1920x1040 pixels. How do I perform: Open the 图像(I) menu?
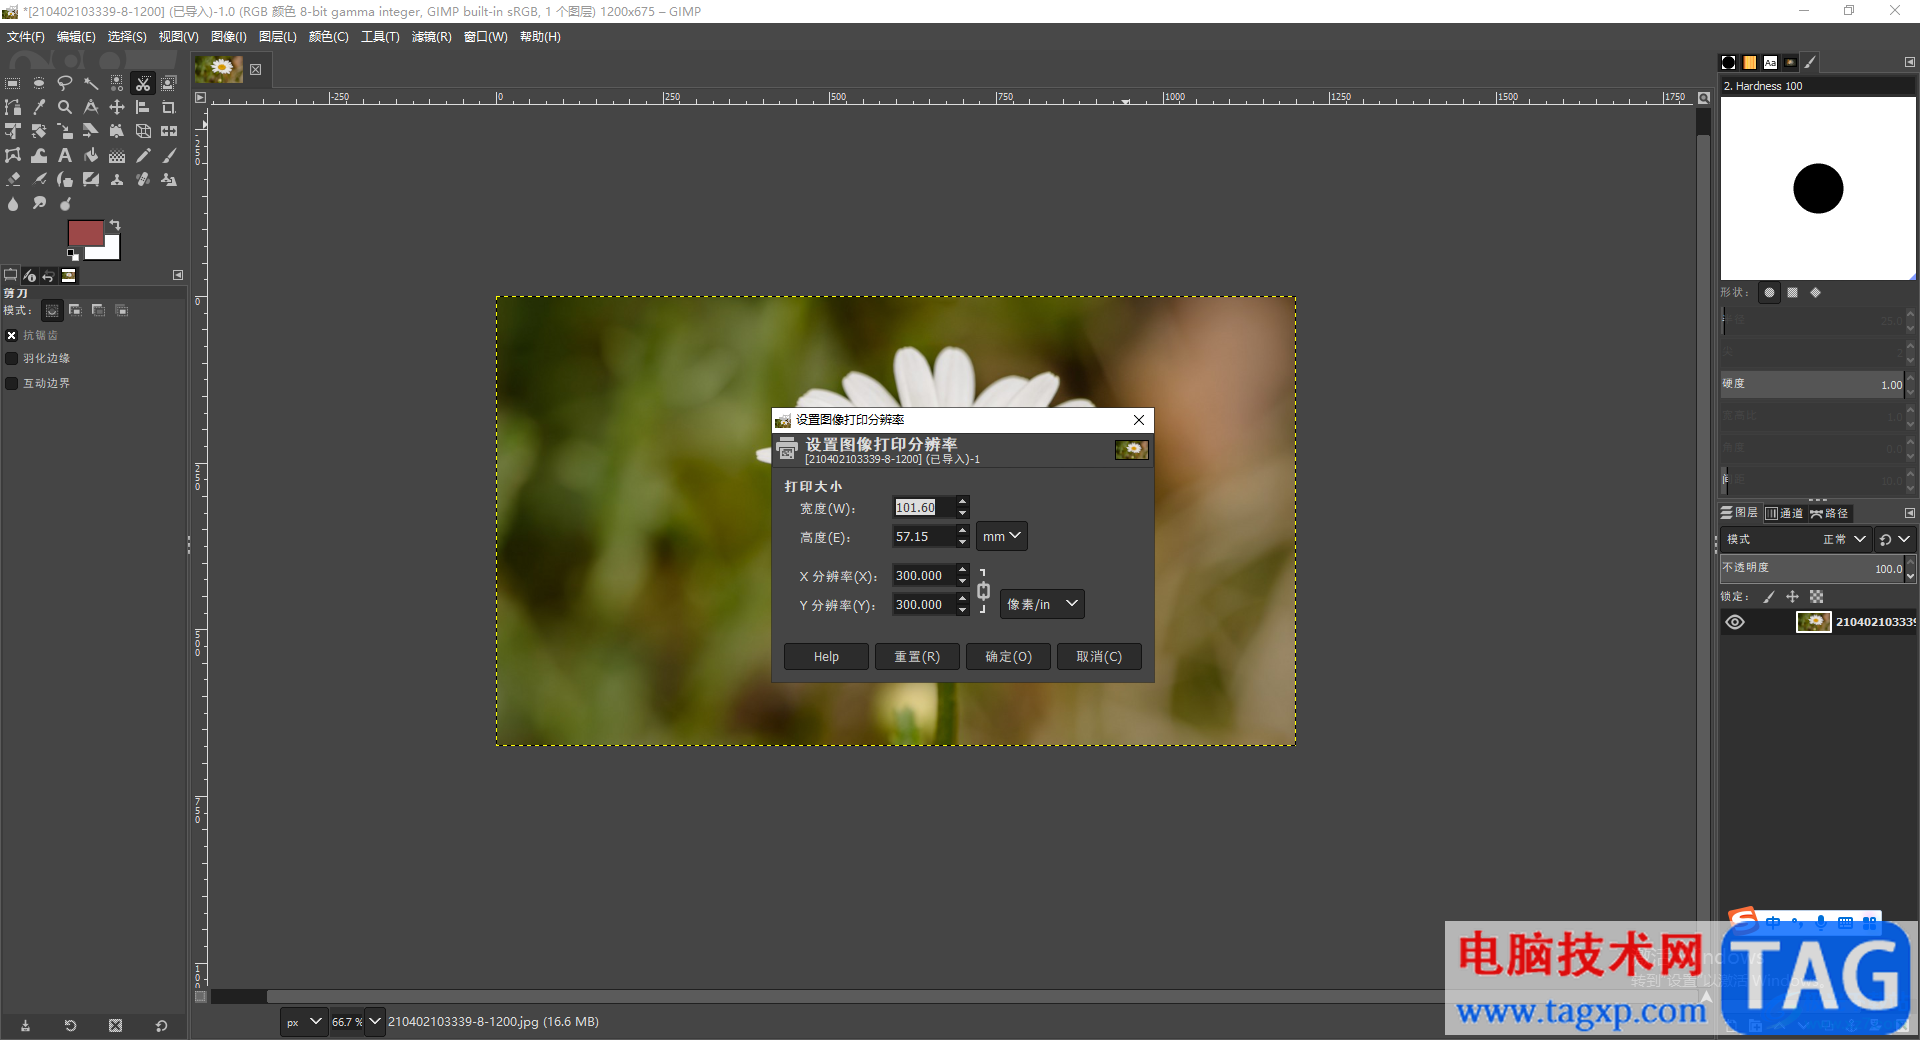[228, 37]
